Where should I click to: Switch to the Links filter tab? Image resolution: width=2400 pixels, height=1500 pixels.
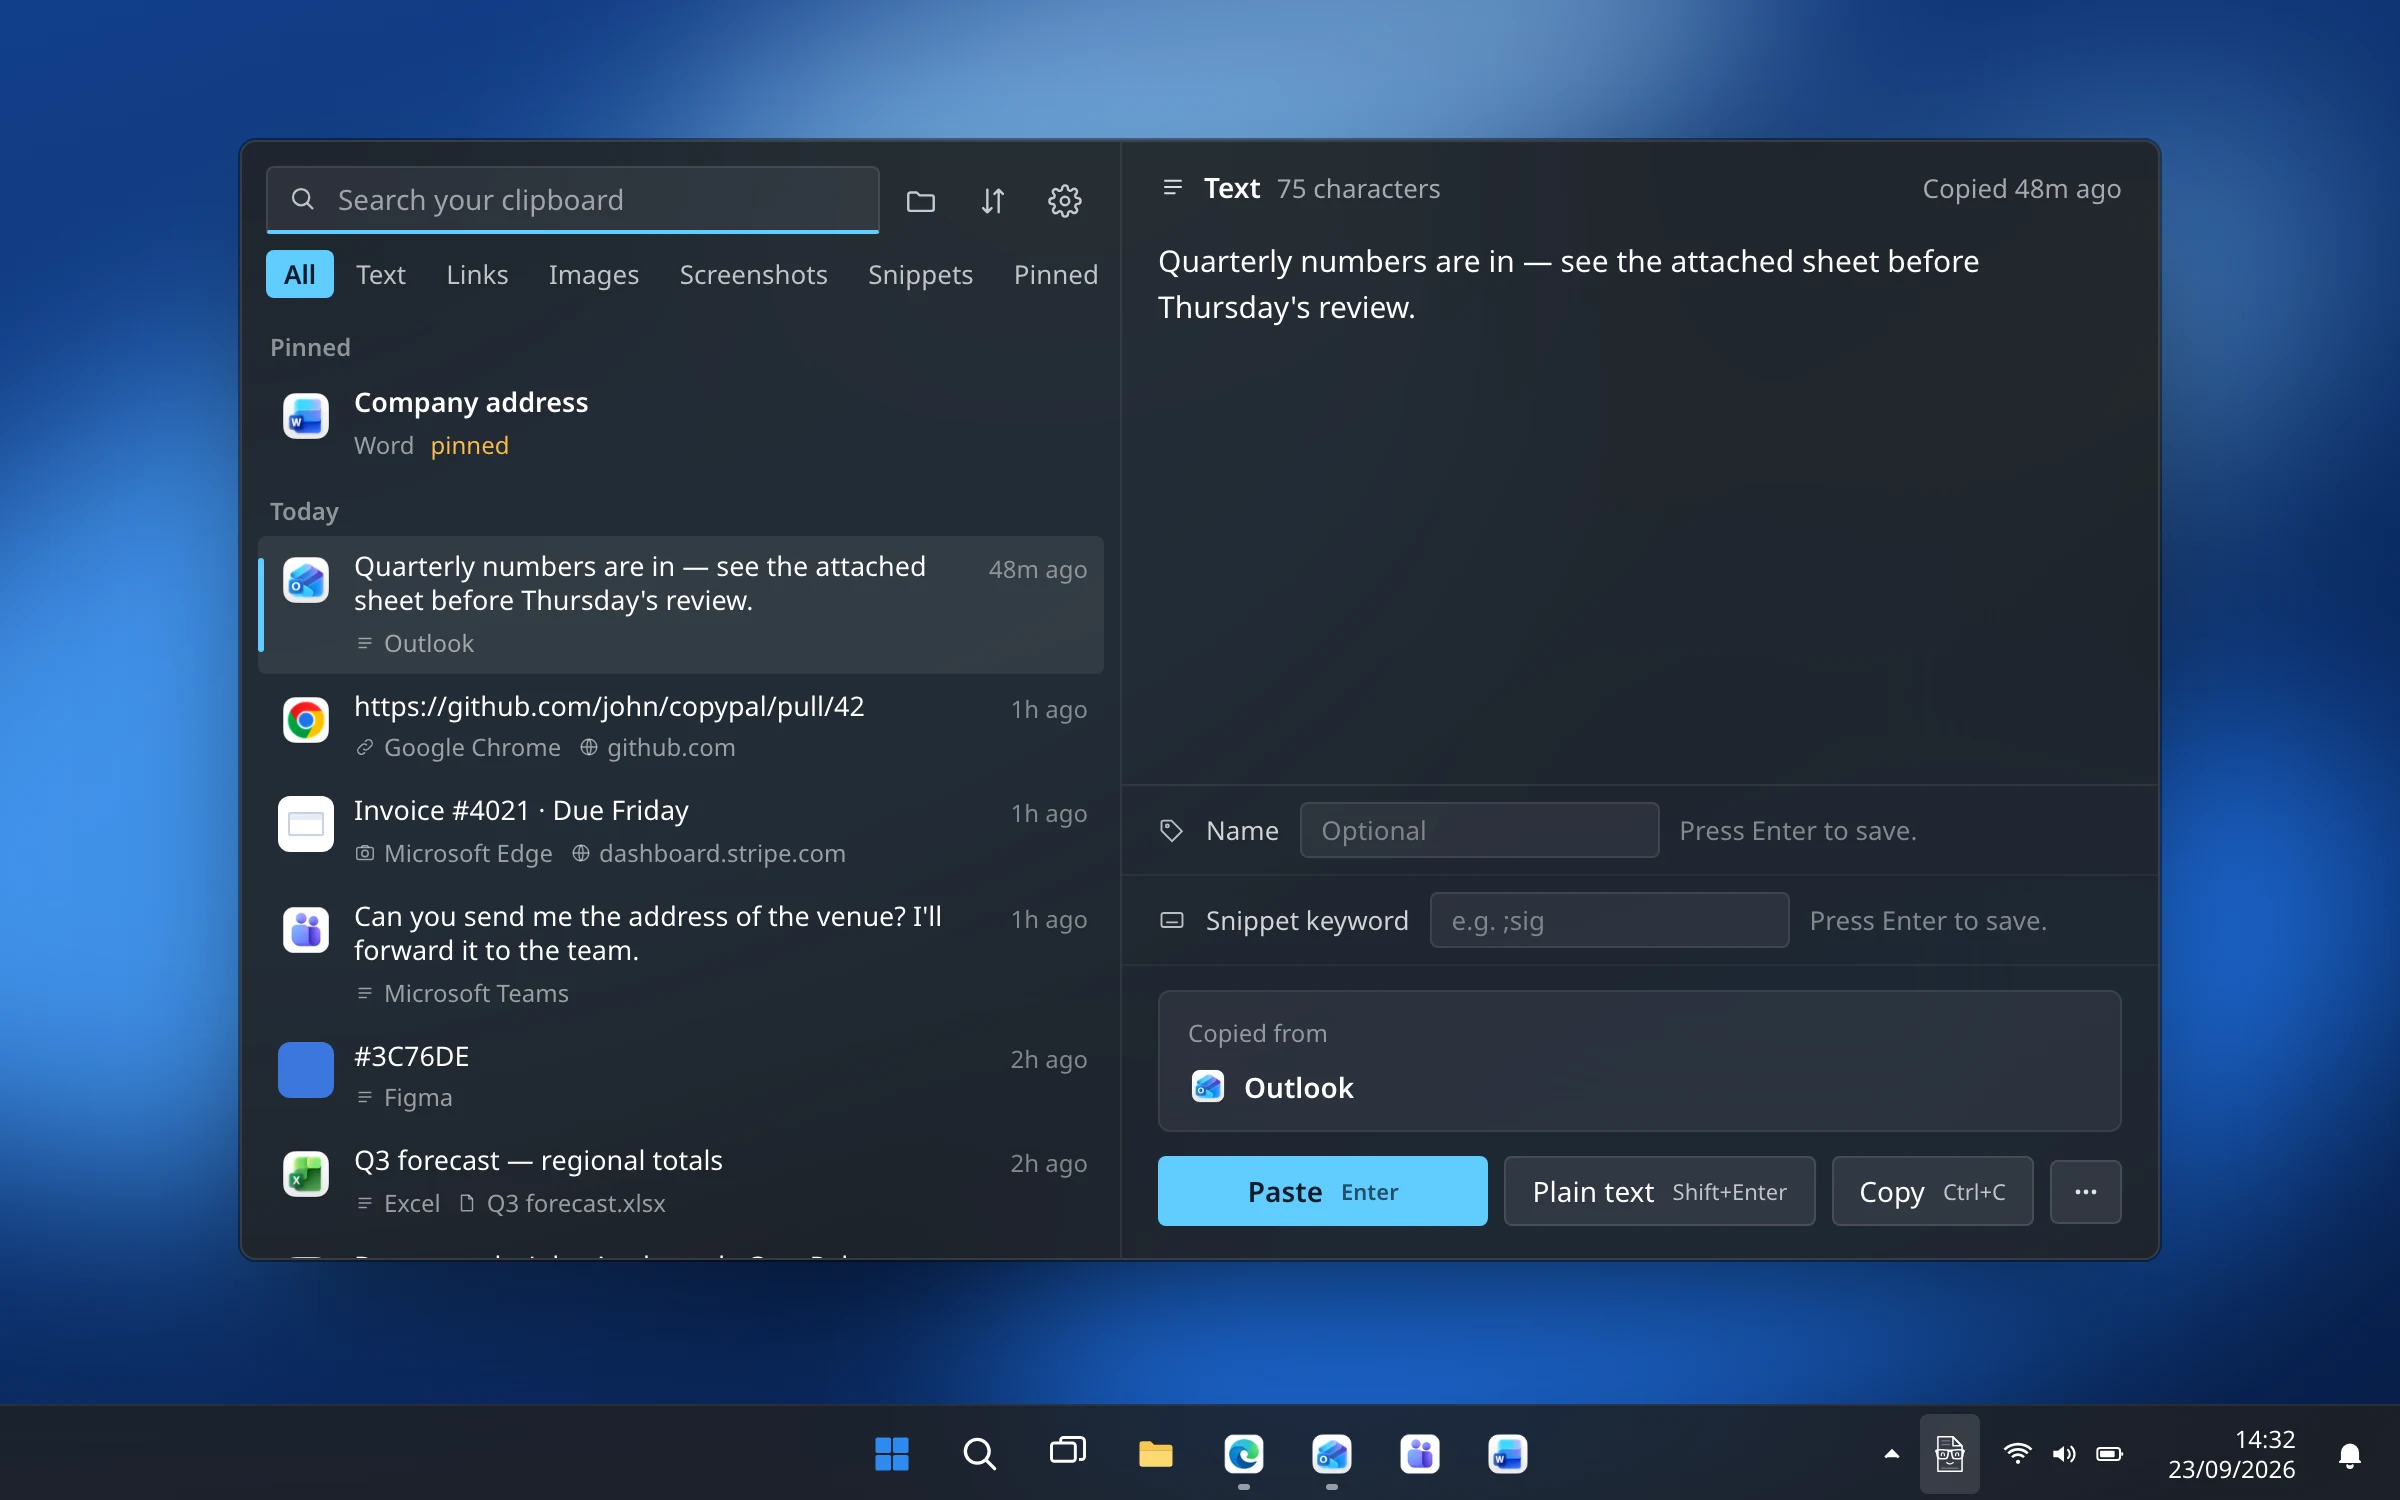point(477,274)
